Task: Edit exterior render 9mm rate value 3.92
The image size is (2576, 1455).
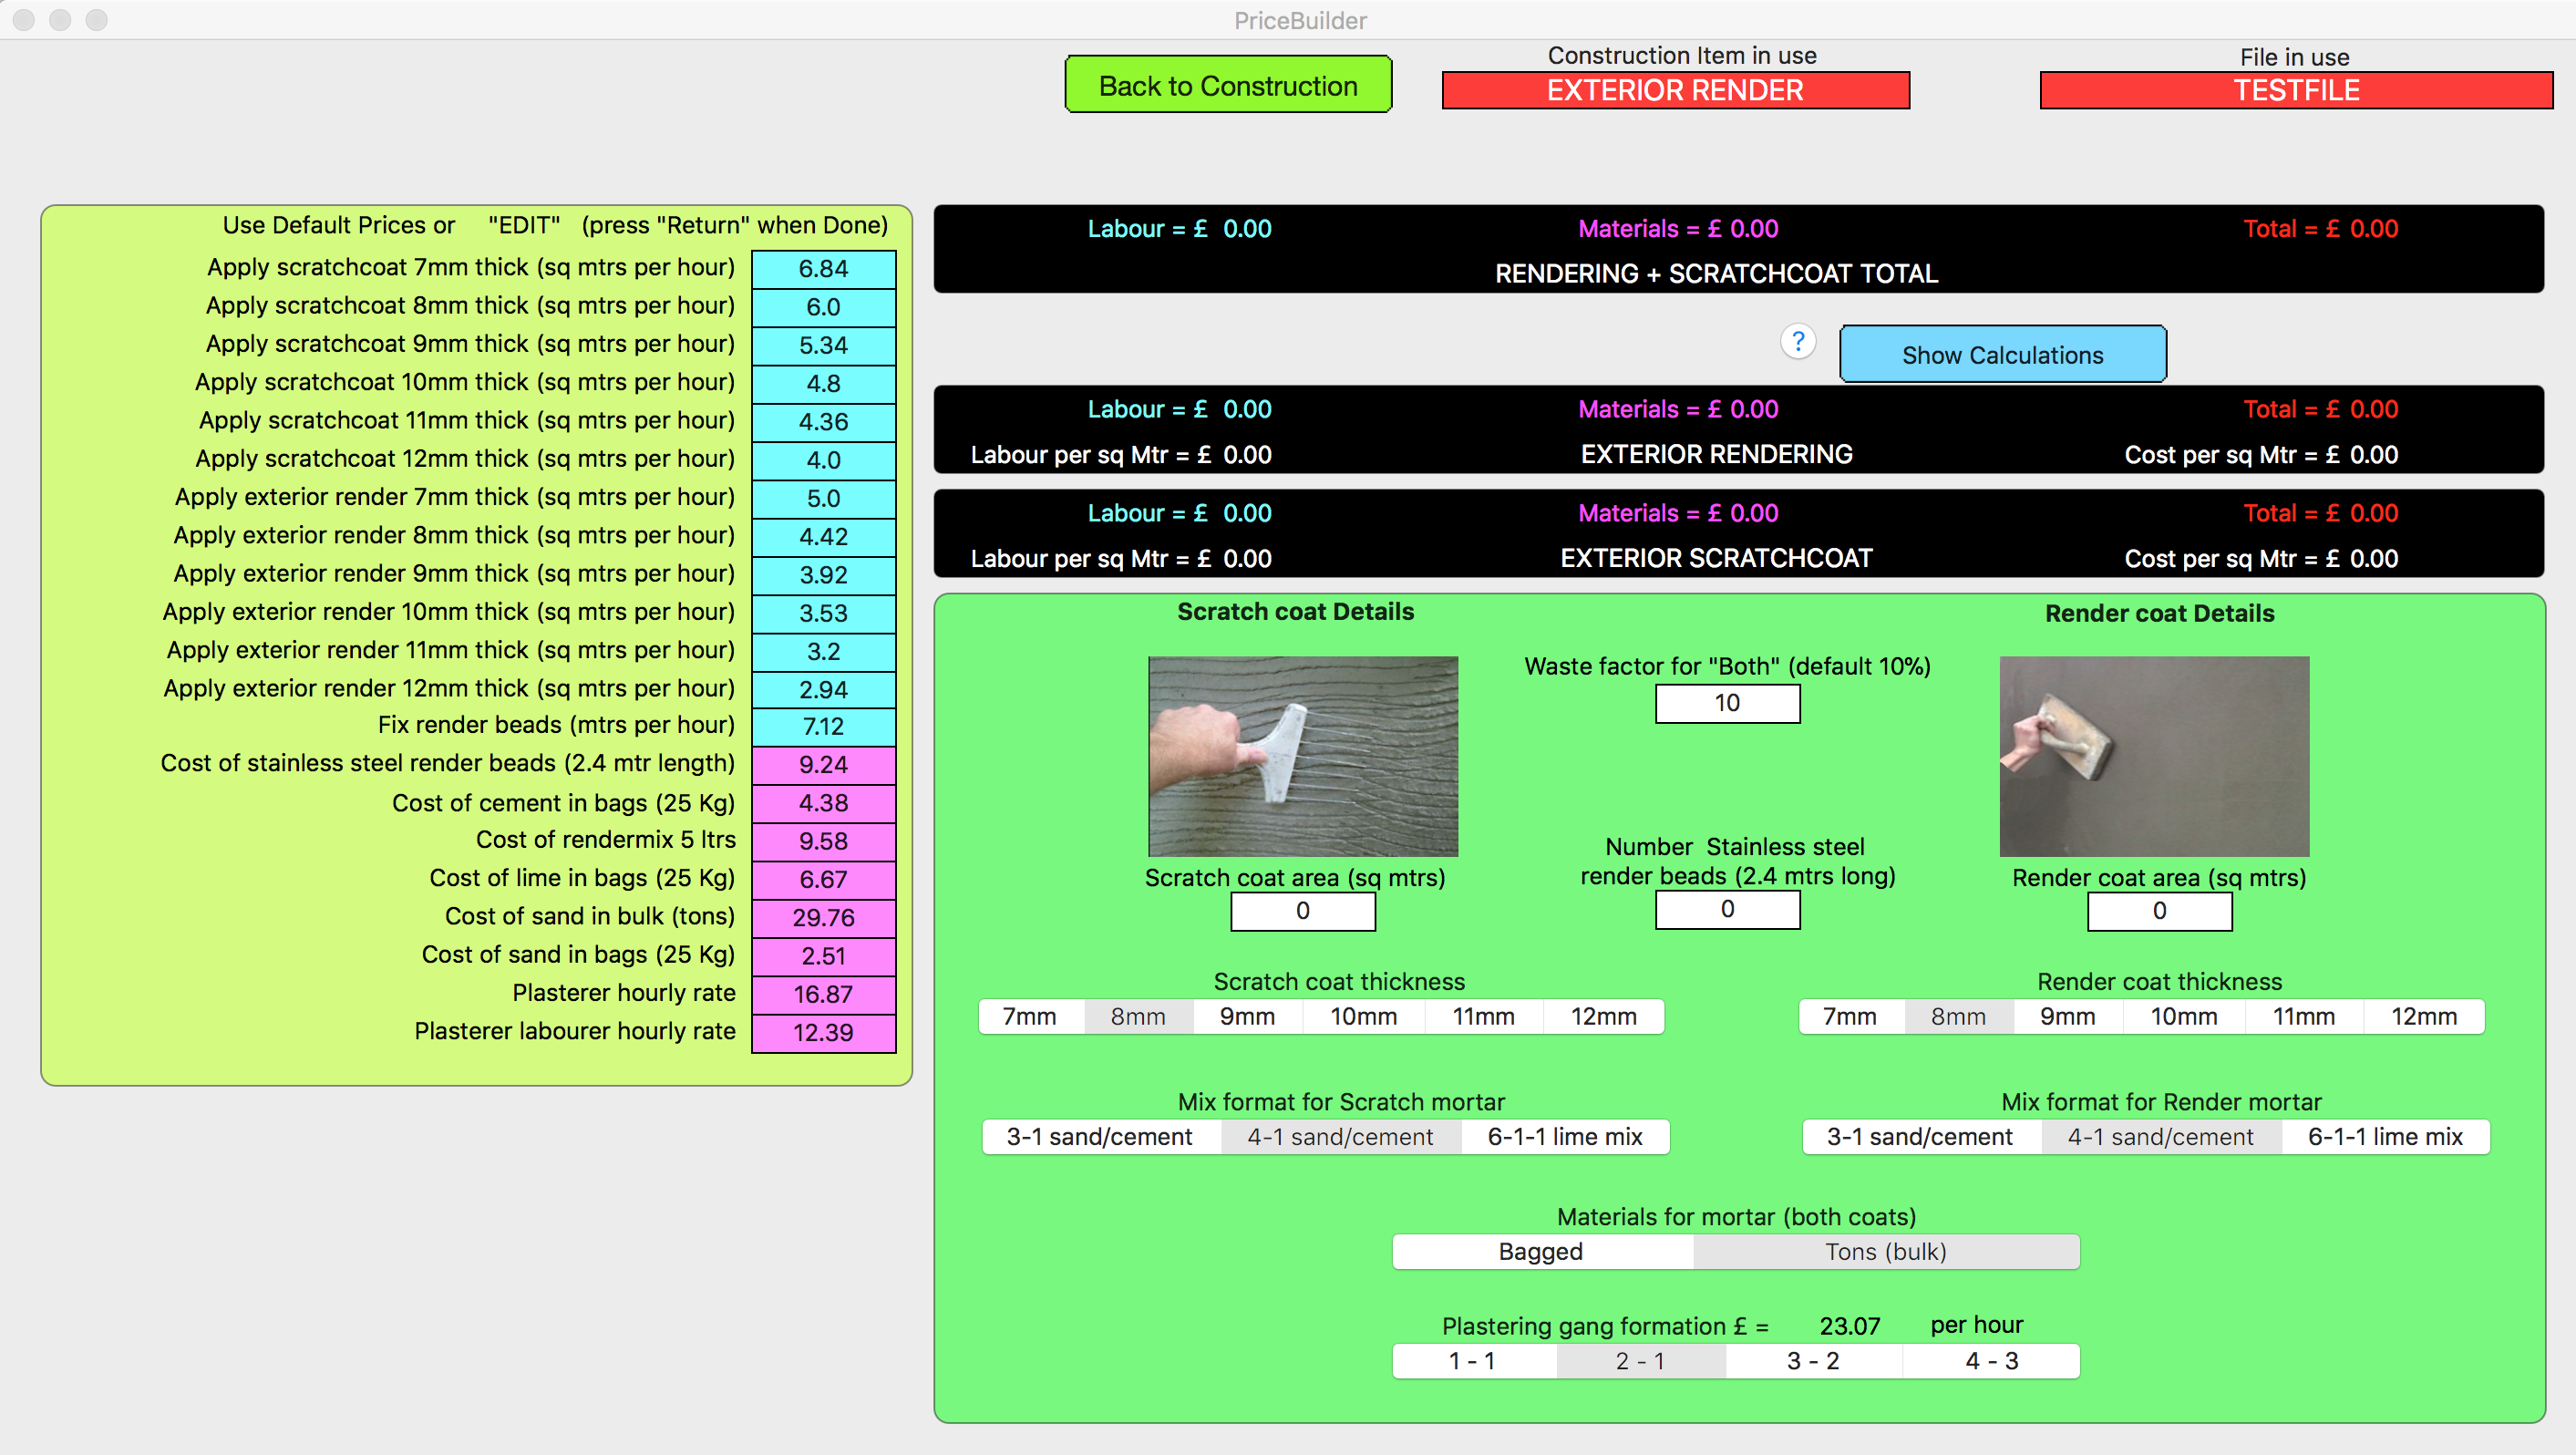Action: (x=823, y=574)
